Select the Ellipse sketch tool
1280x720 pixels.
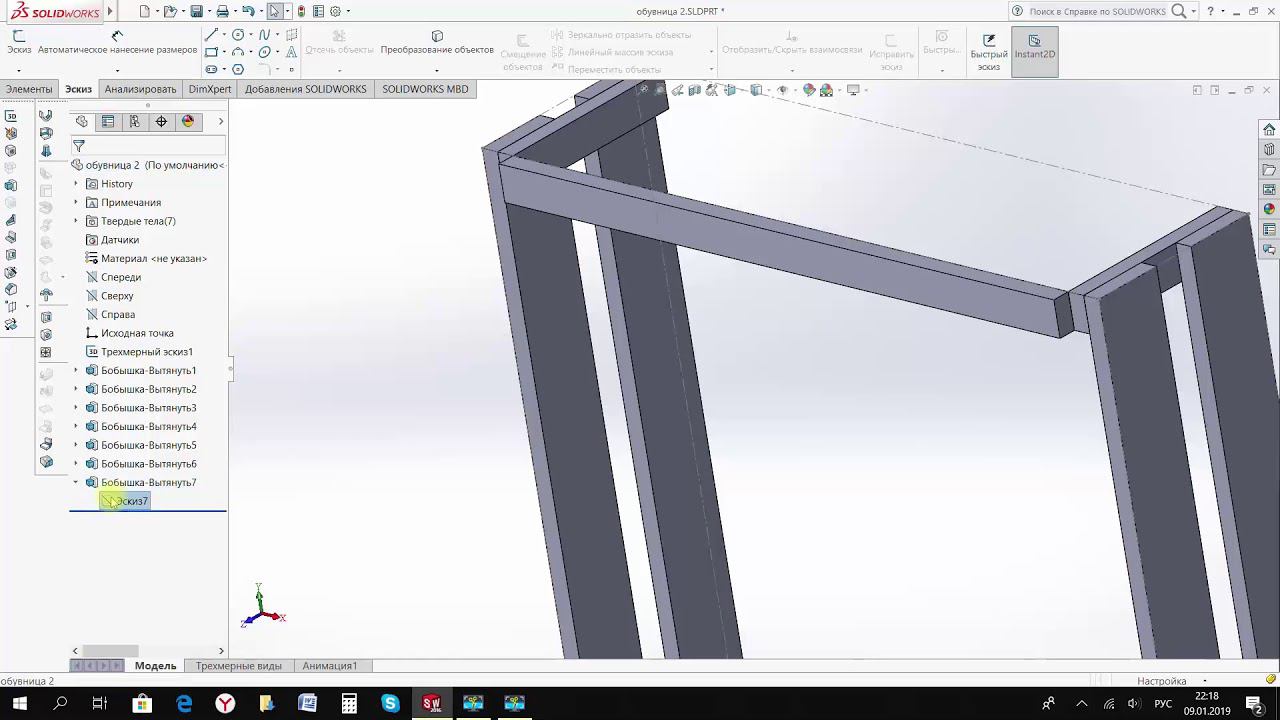click(x=264, y=52)
